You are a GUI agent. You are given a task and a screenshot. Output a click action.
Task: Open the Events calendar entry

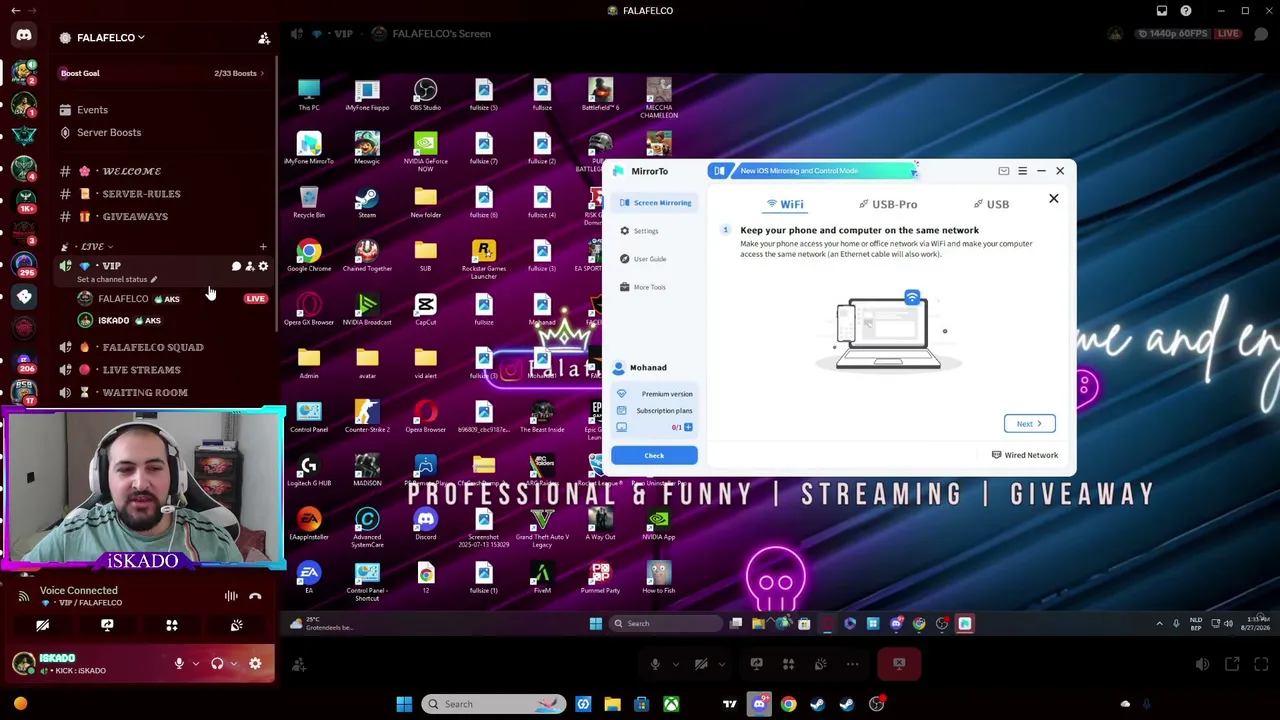(x=92, y=110)
